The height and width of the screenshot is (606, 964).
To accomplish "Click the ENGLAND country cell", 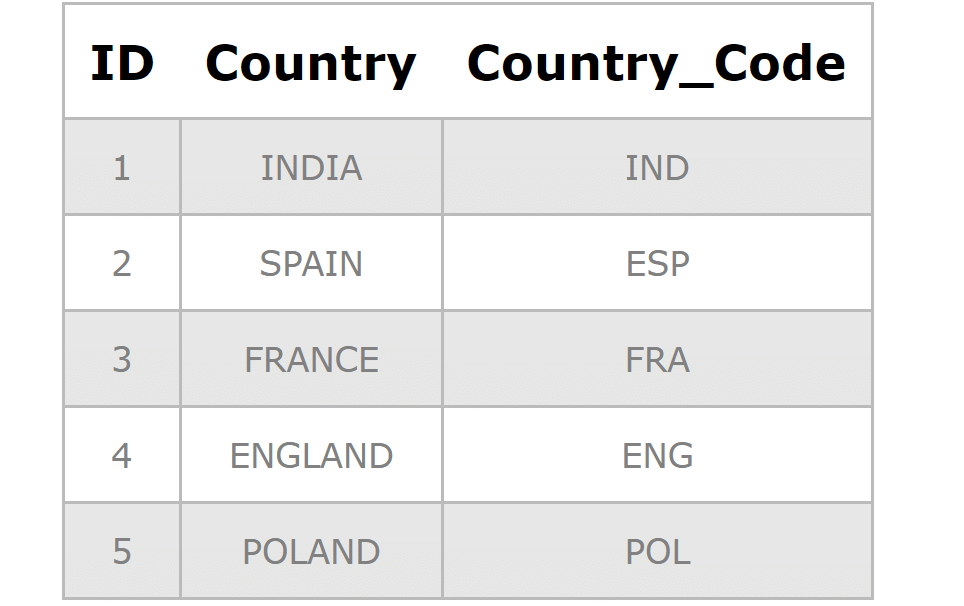I will click(x=311, y=456).
